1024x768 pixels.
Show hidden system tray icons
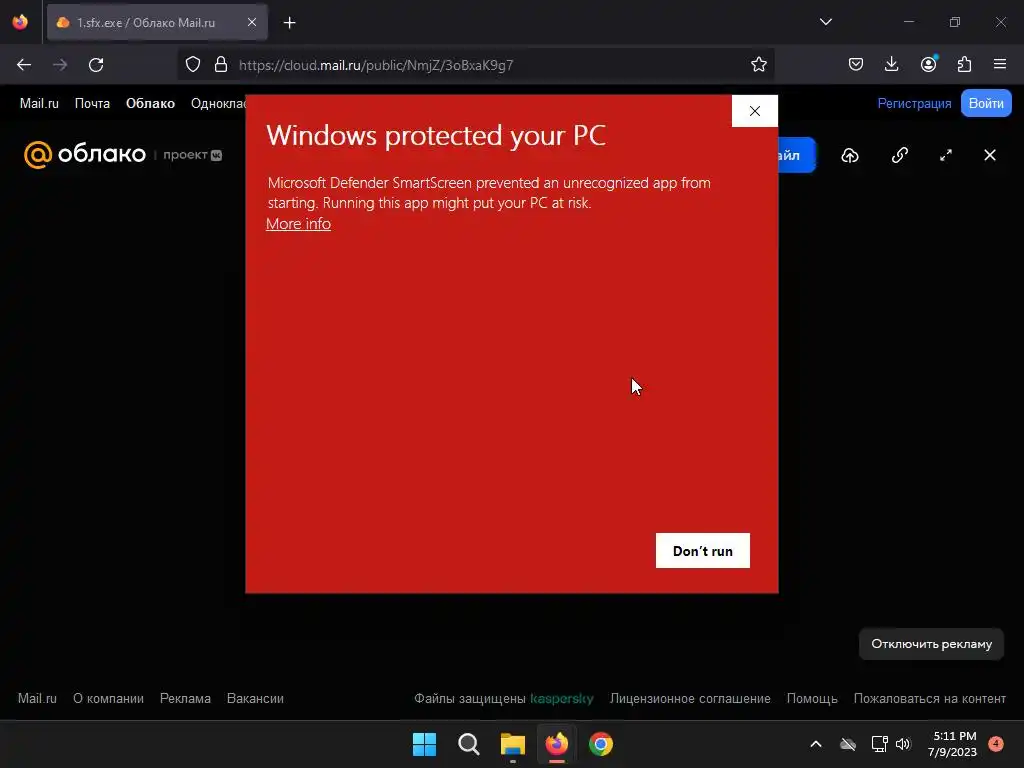(x=816, y=744)
